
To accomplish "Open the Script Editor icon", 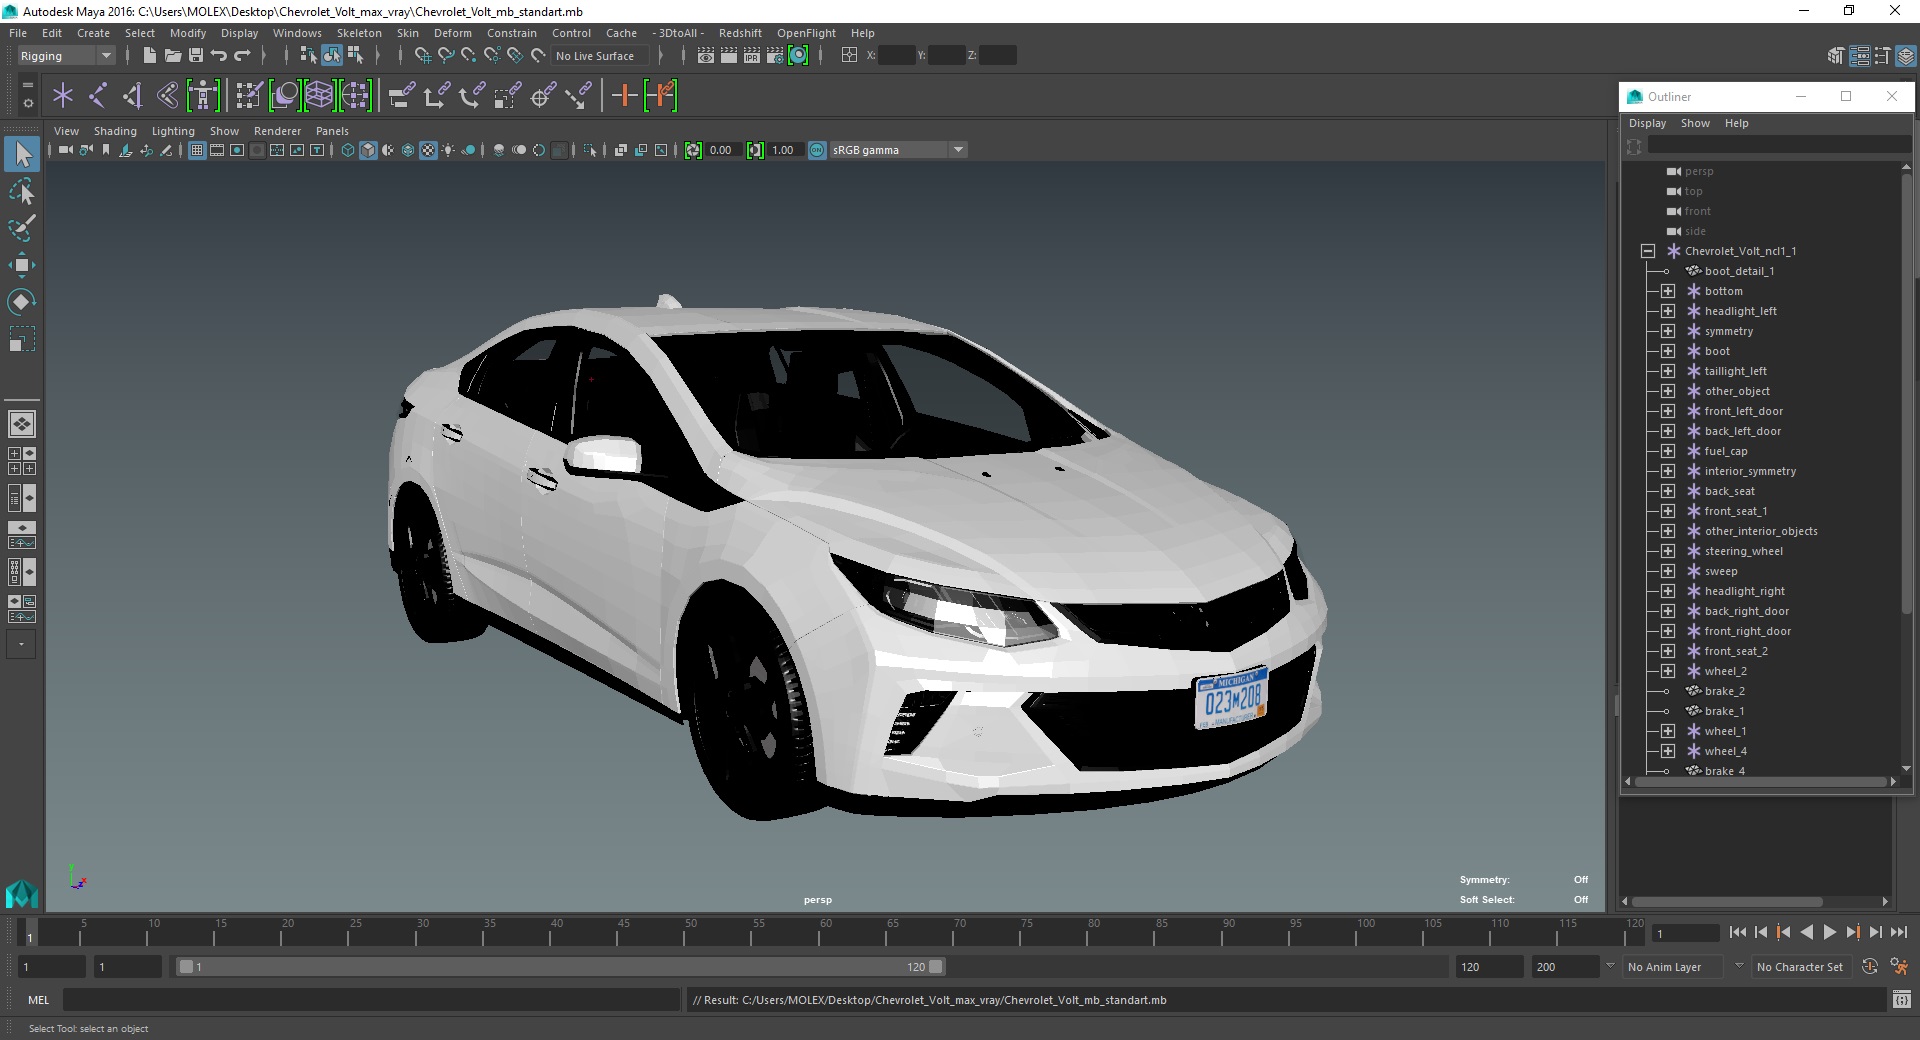I will pyautogui.click(x=1902, y=999).
